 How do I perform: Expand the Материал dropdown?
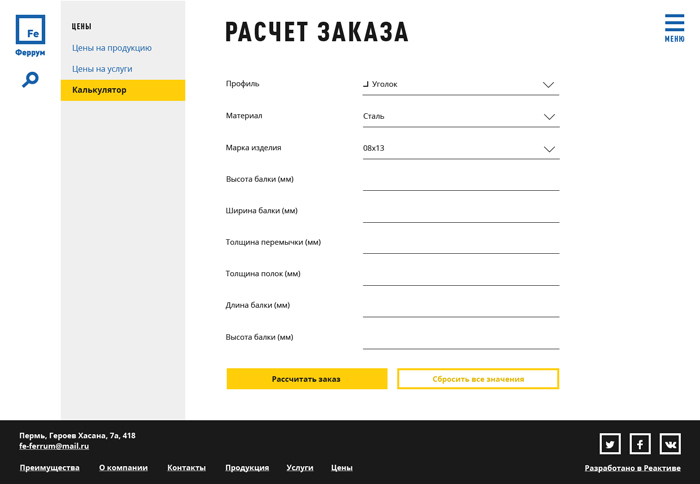(460, 117)
